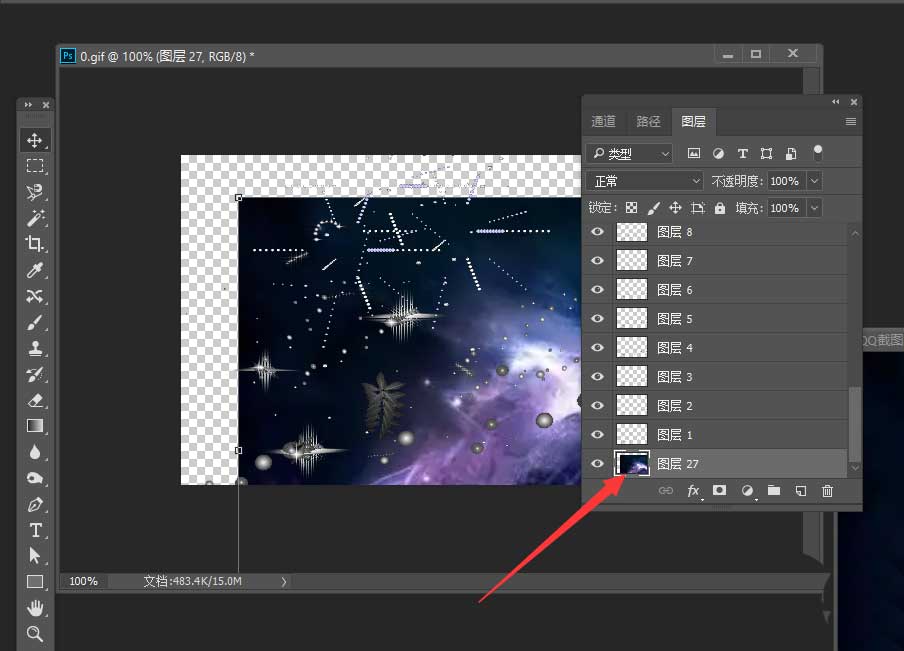Select the Blur tool
The height and width of the screenshot is (651, 904).
(35, 452)
